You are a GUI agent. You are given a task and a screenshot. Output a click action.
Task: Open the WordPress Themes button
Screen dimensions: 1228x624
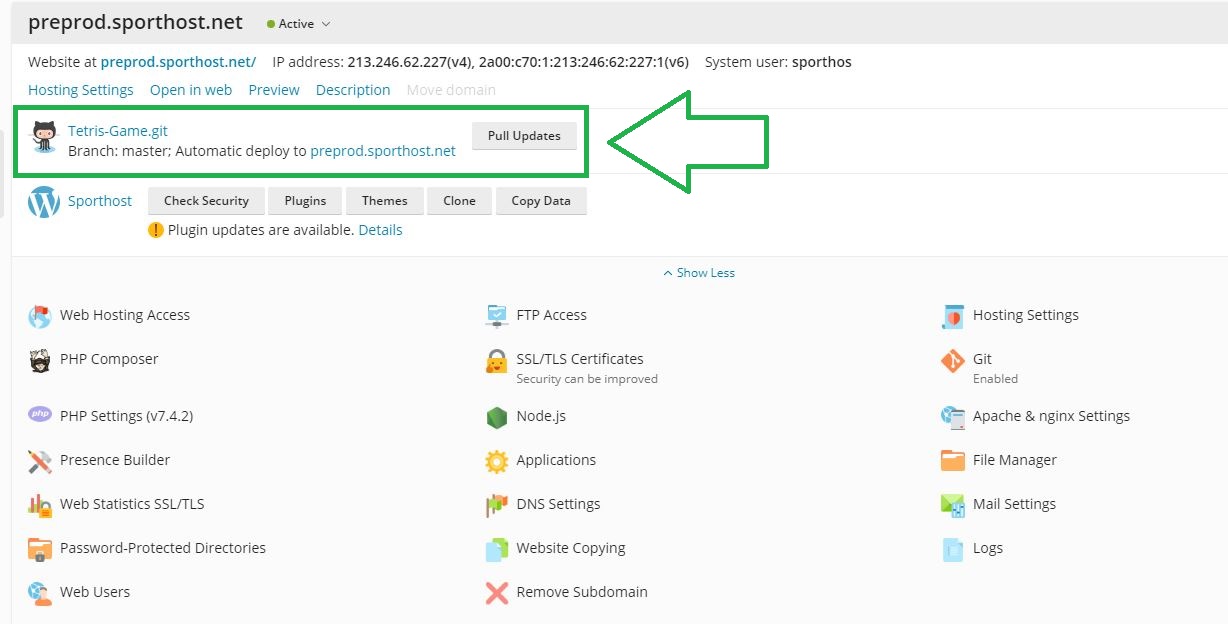(x=385, y=201)
